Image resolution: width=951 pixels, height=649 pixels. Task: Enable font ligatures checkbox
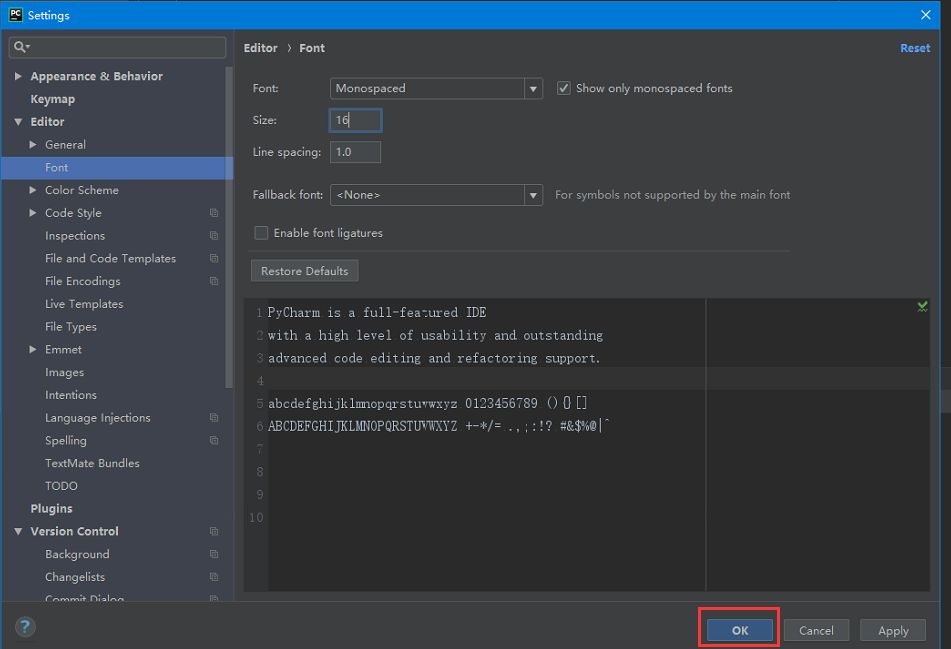[x=261, y=233]
